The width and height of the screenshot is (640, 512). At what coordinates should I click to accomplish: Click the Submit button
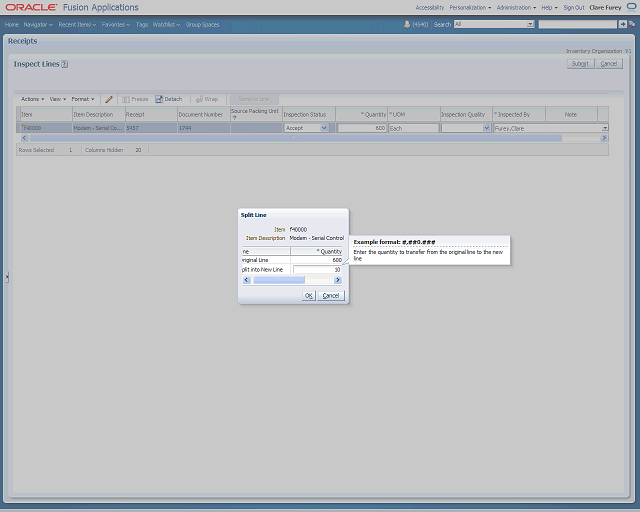point(580,64)
